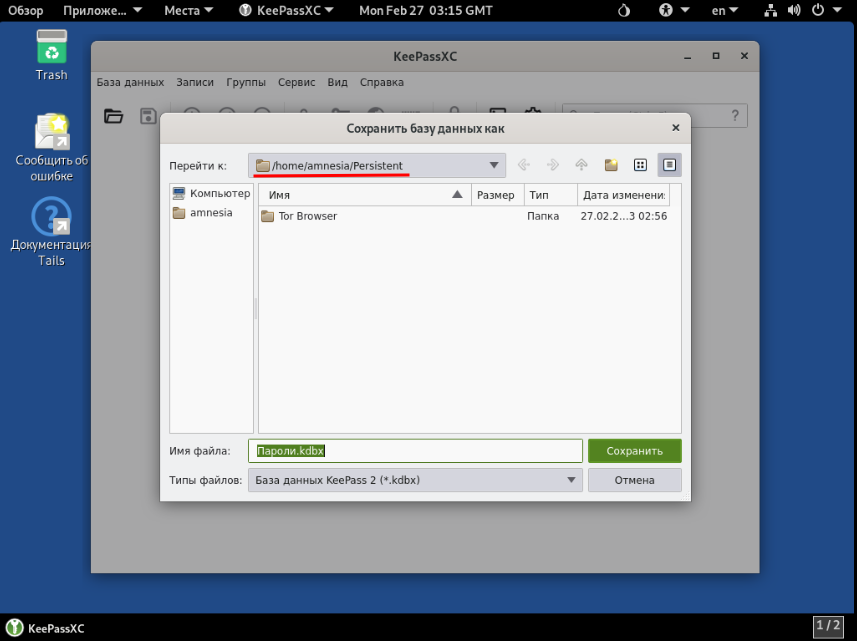Select the Tor Browser folder

tap(307, 216)
